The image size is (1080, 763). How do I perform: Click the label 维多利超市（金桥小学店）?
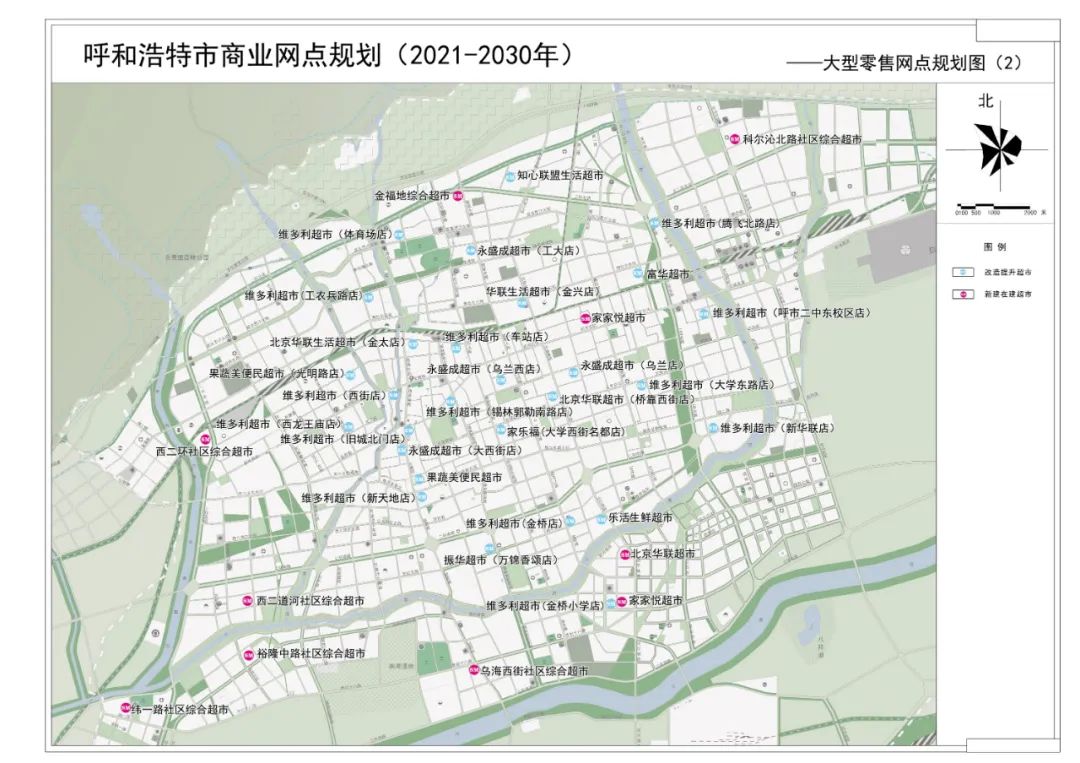click(x=546, y=606)
